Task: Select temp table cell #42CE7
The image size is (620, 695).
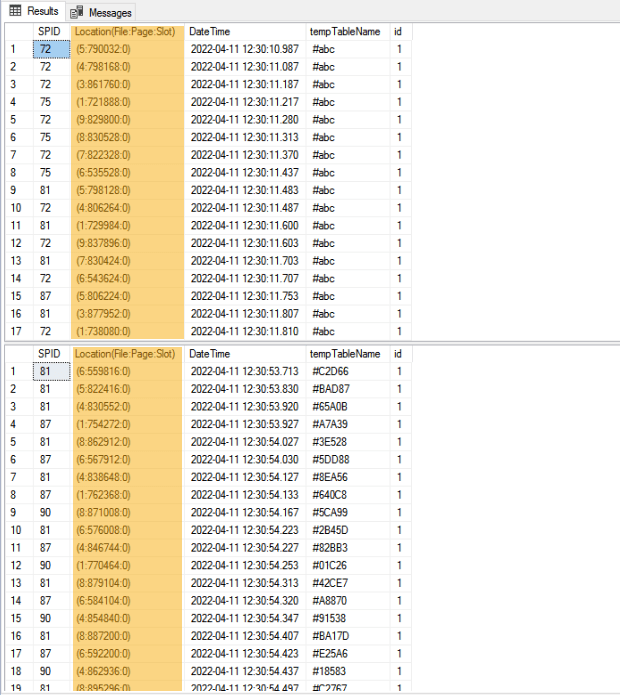Action: tap(347, 583)
